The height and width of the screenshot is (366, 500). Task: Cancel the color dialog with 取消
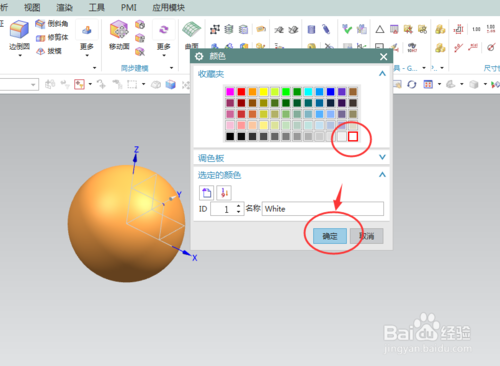(367, 236)
